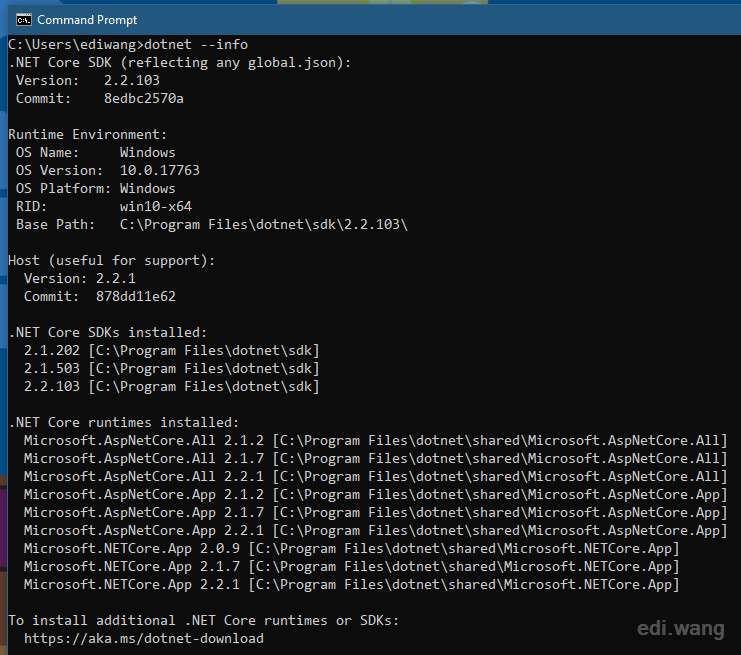The height and width of the screenshot is (655, 741).
Task: Click the RID win10-x64 value
Action: tap(156, 207)
